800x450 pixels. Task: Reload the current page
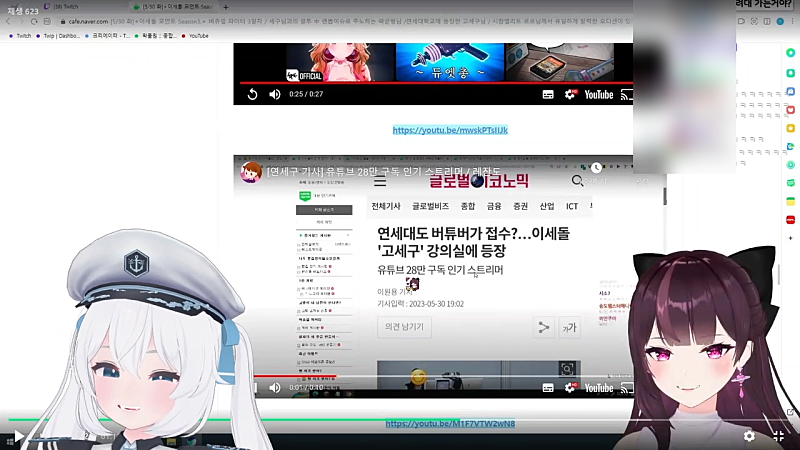[x=34, y=21]
